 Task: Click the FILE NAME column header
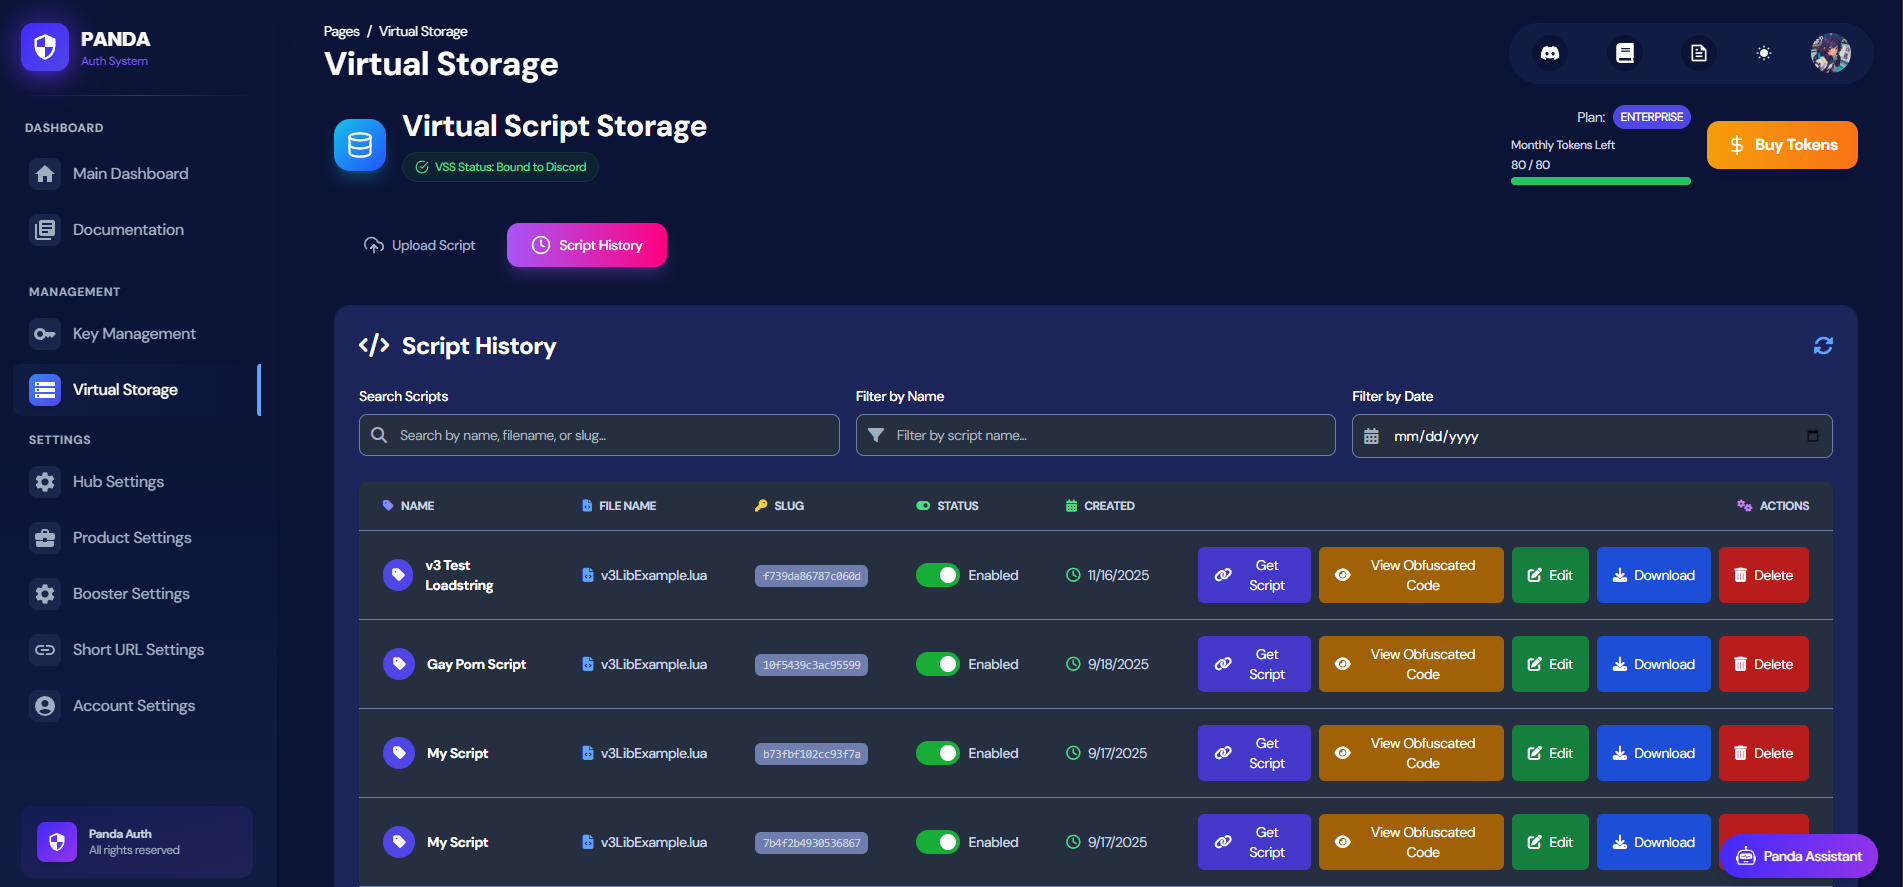coord(619,506)
